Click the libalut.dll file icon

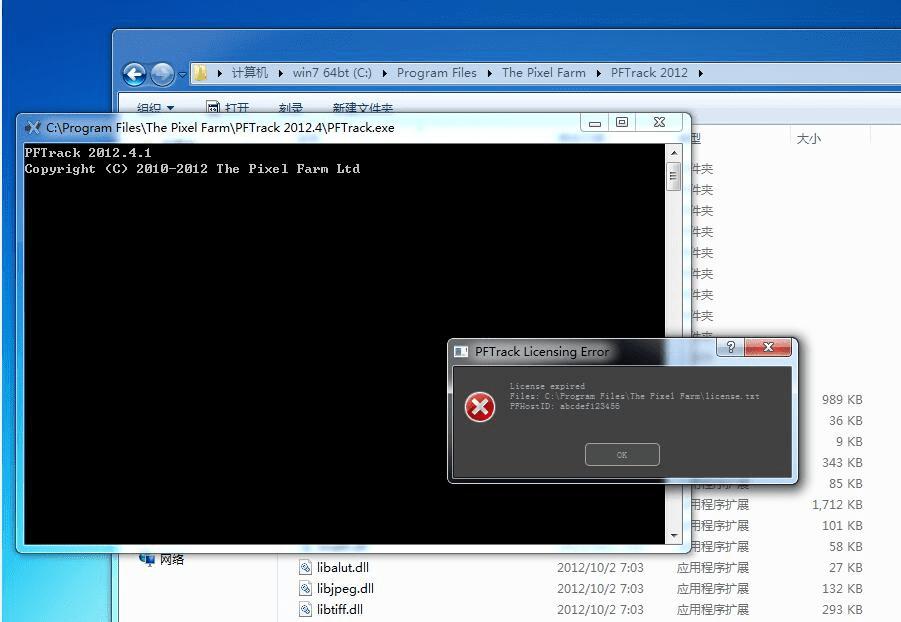(305, 567)
